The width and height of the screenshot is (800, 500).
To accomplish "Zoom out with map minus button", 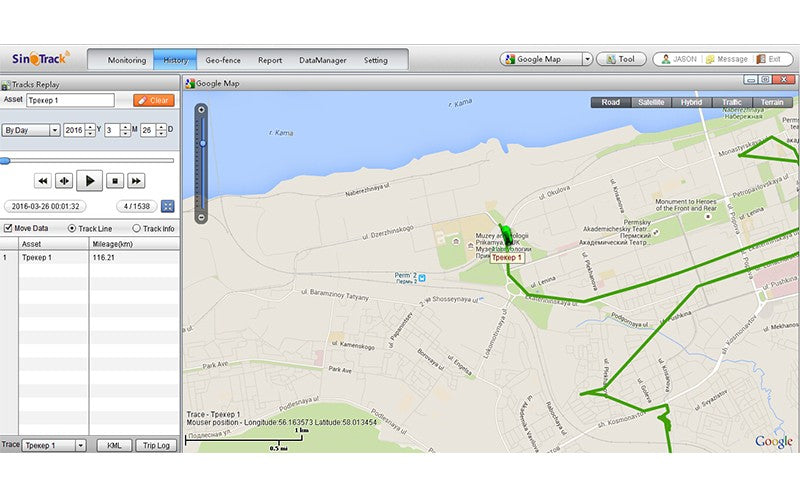I will click(202, 217).
